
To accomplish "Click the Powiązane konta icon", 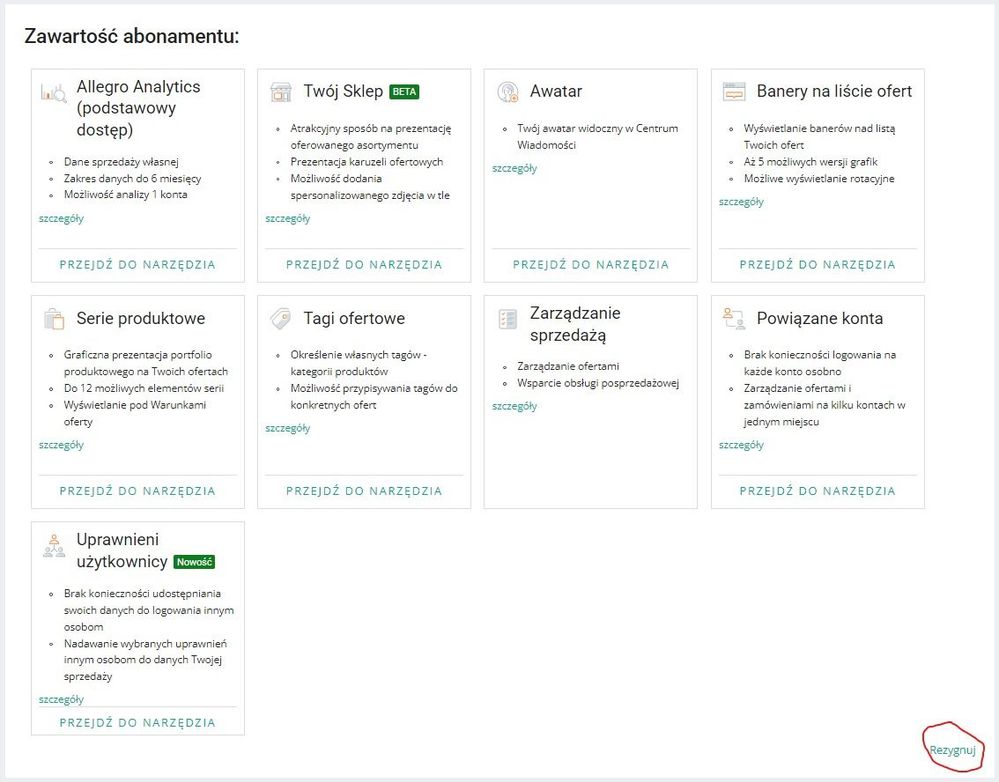I will [x=734, y=319].
